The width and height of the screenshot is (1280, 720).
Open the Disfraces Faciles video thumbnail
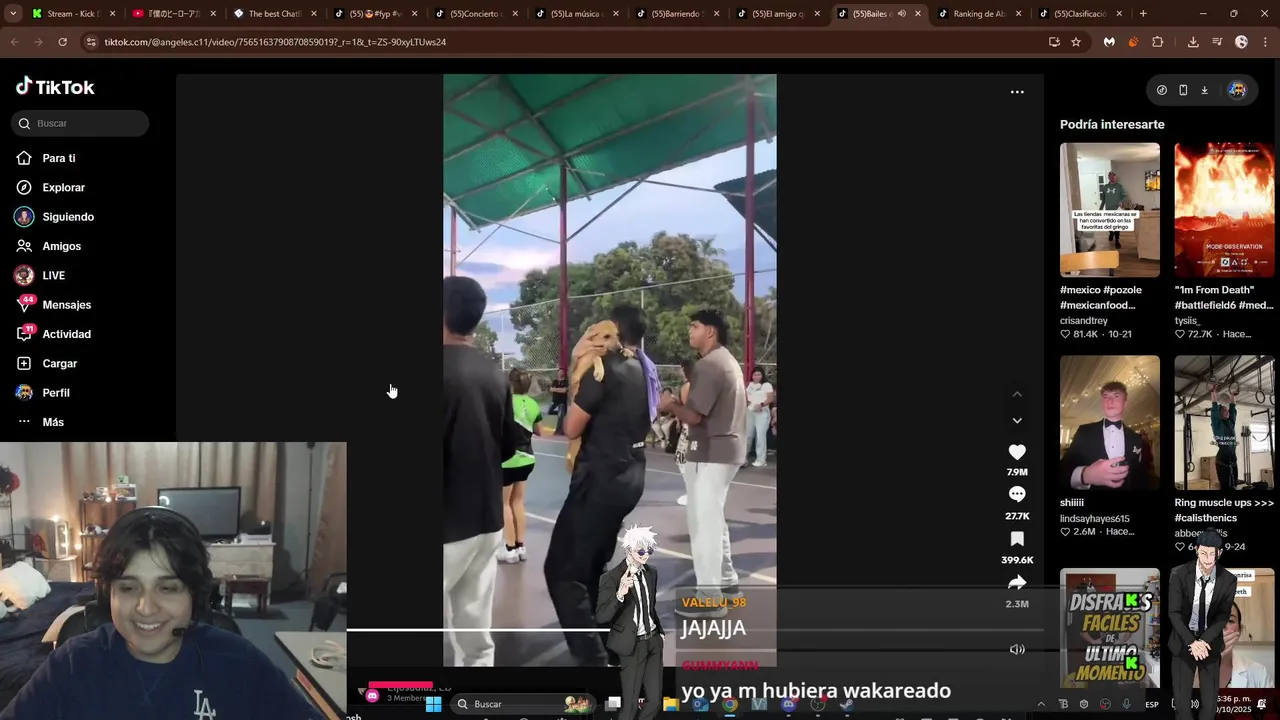(x=1110, y=628)
